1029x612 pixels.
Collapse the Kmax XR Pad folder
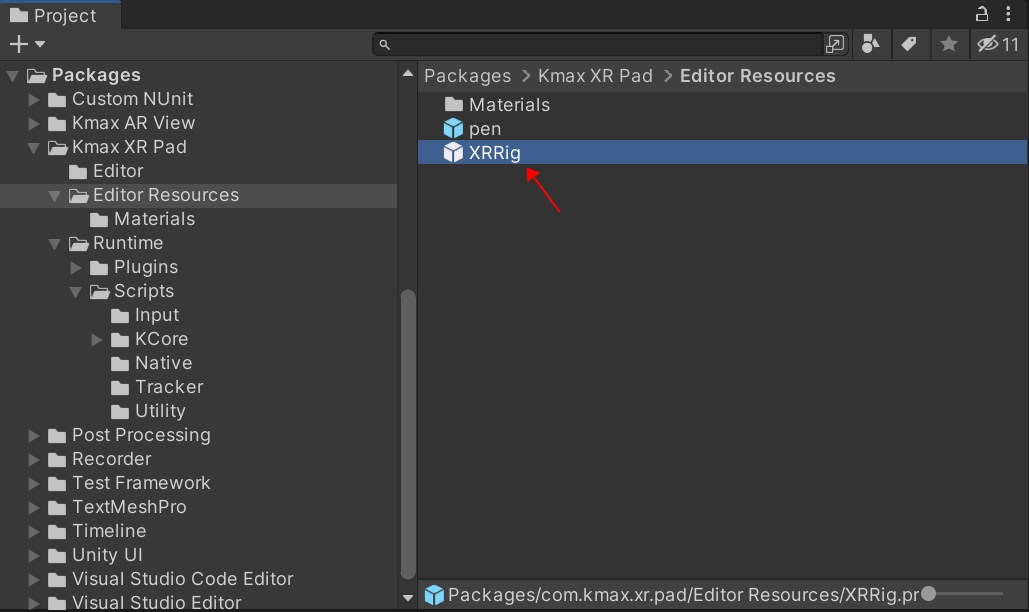(x=33, y=148)
